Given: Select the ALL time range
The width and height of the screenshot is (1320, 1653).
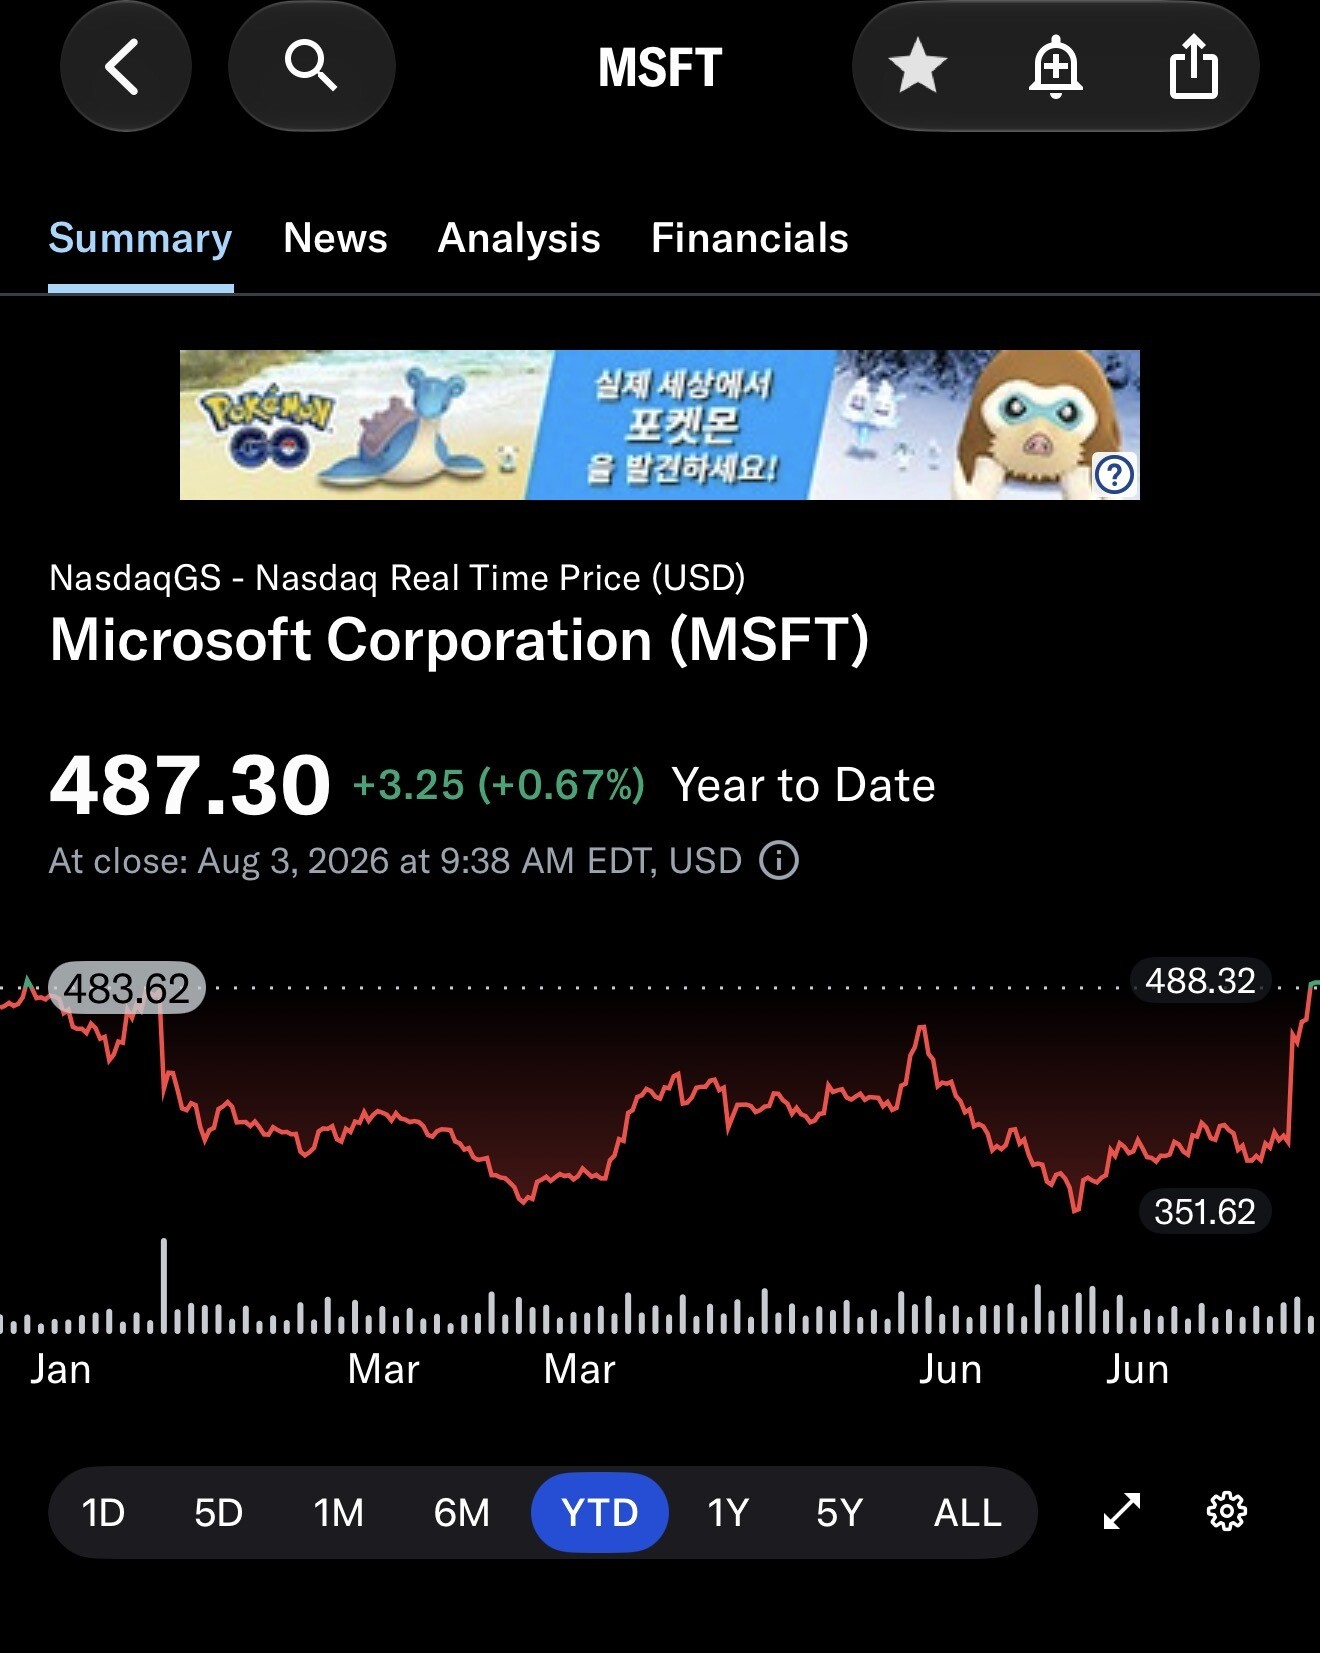Looking at the screenshot, I should [x=967, y=1512].
